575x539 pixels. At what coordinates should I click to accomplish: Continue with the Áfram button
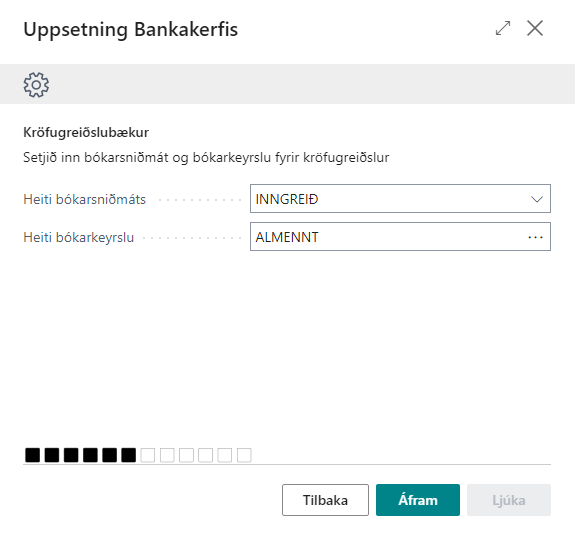click(x=418, y=500)
